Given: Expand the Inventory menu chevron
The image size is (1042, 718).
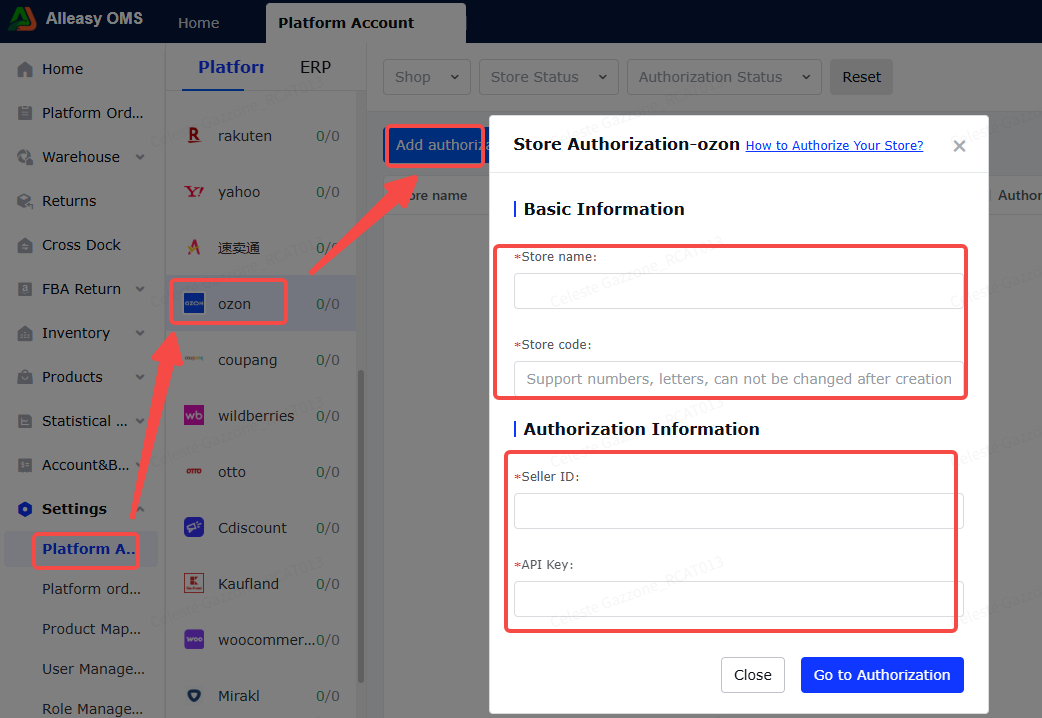Looking at the screenshot, I should [x=140, y=333].
